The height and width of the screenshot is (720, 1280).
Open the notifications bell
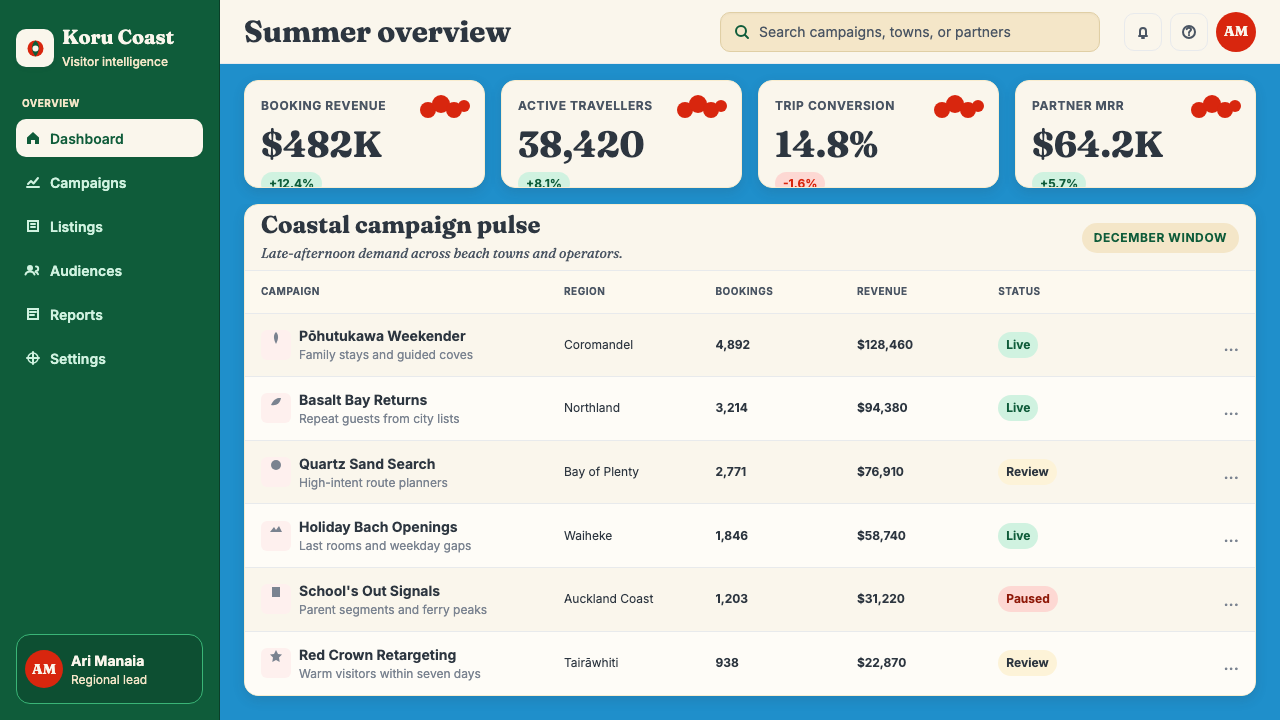click(1143, 32)
